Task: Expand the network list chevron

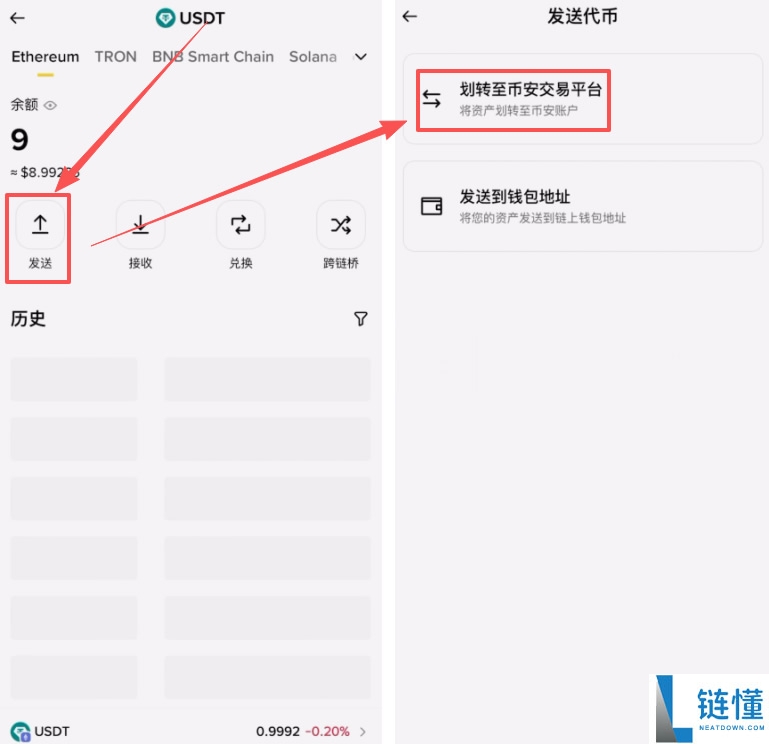Action: [x=360, y=57]
